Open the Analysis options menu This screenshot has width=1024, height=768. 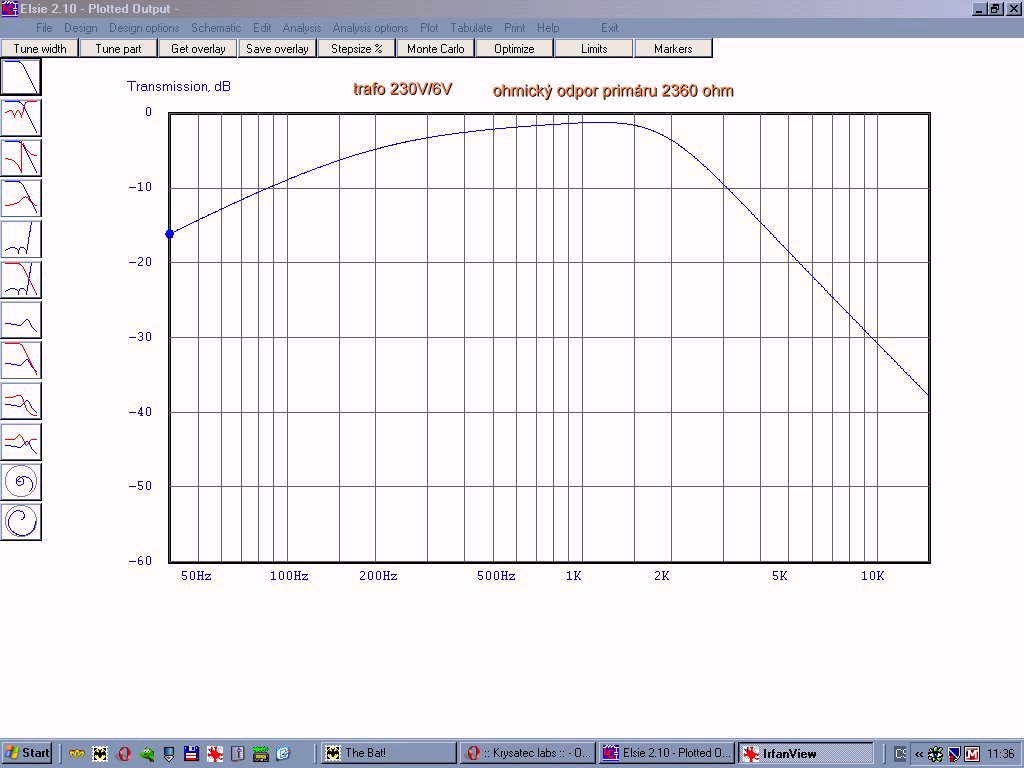click(370, 28)
